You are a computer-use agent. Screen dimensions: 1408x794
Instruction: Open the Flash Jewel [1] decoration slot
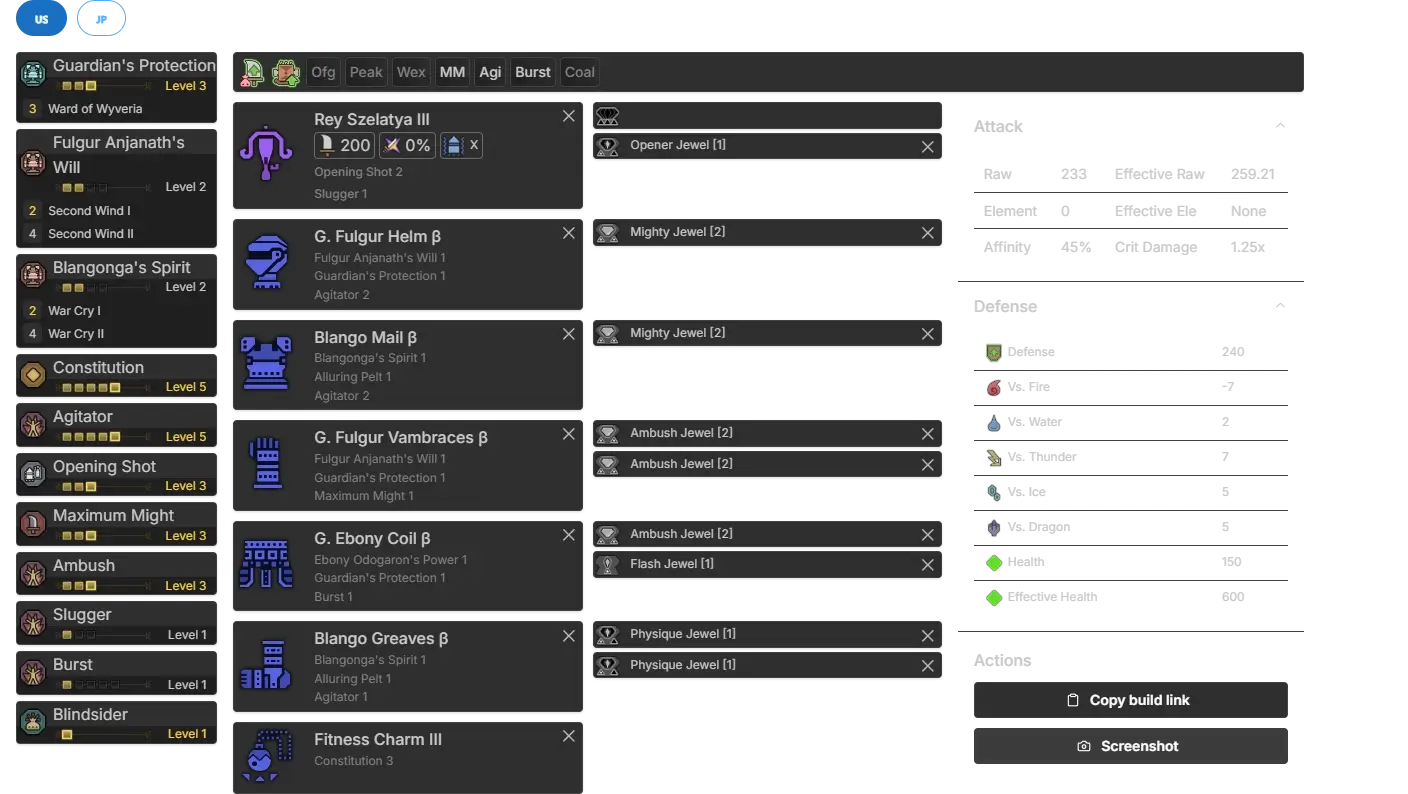[766, 565]
